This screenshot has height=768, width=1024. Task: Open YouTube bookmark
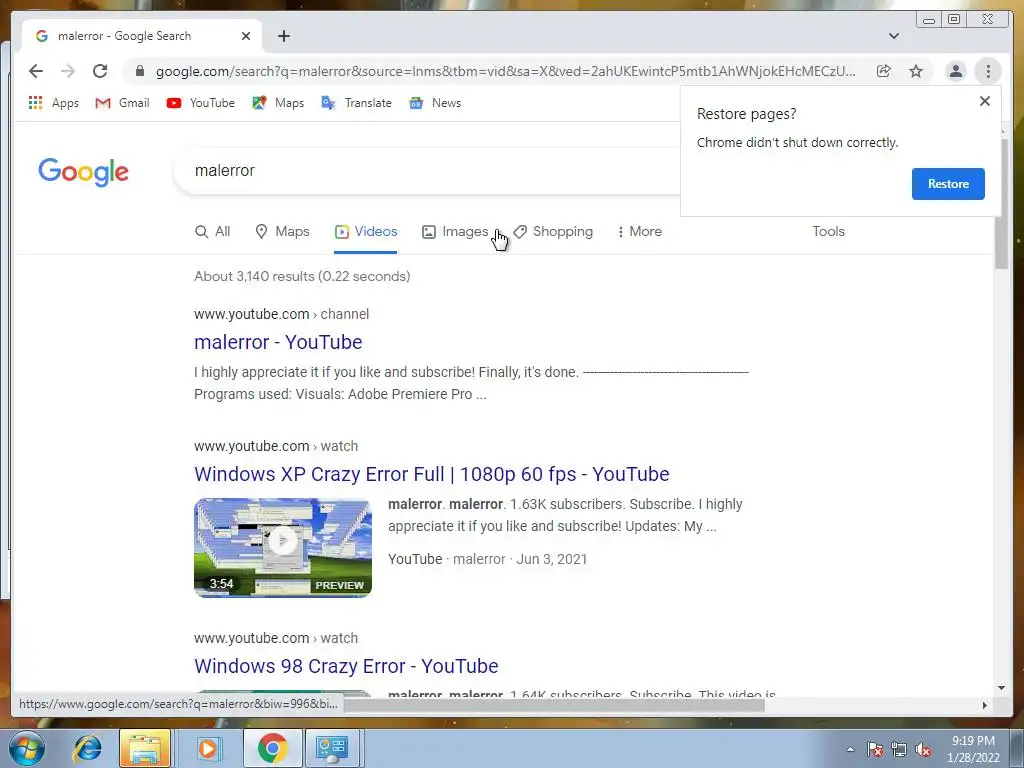[x=200, y=103]
